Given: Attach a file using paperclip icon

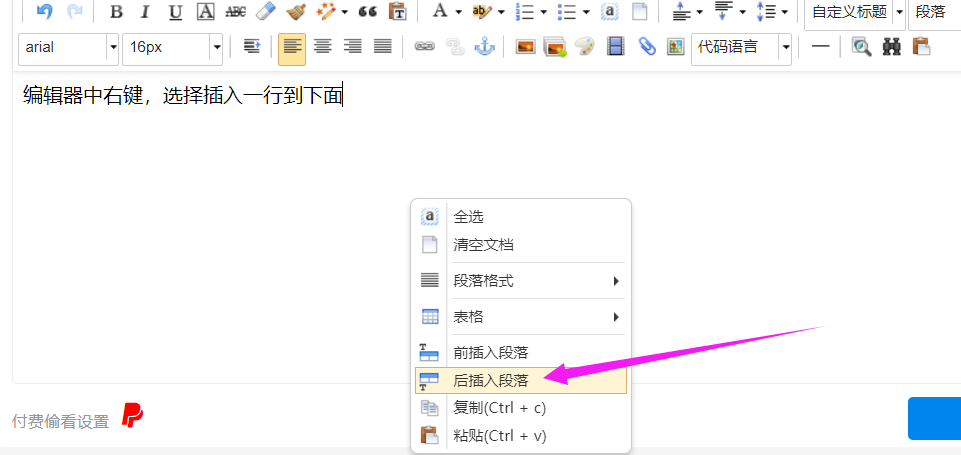Looking at the screenshot, I should coord(646,47).
